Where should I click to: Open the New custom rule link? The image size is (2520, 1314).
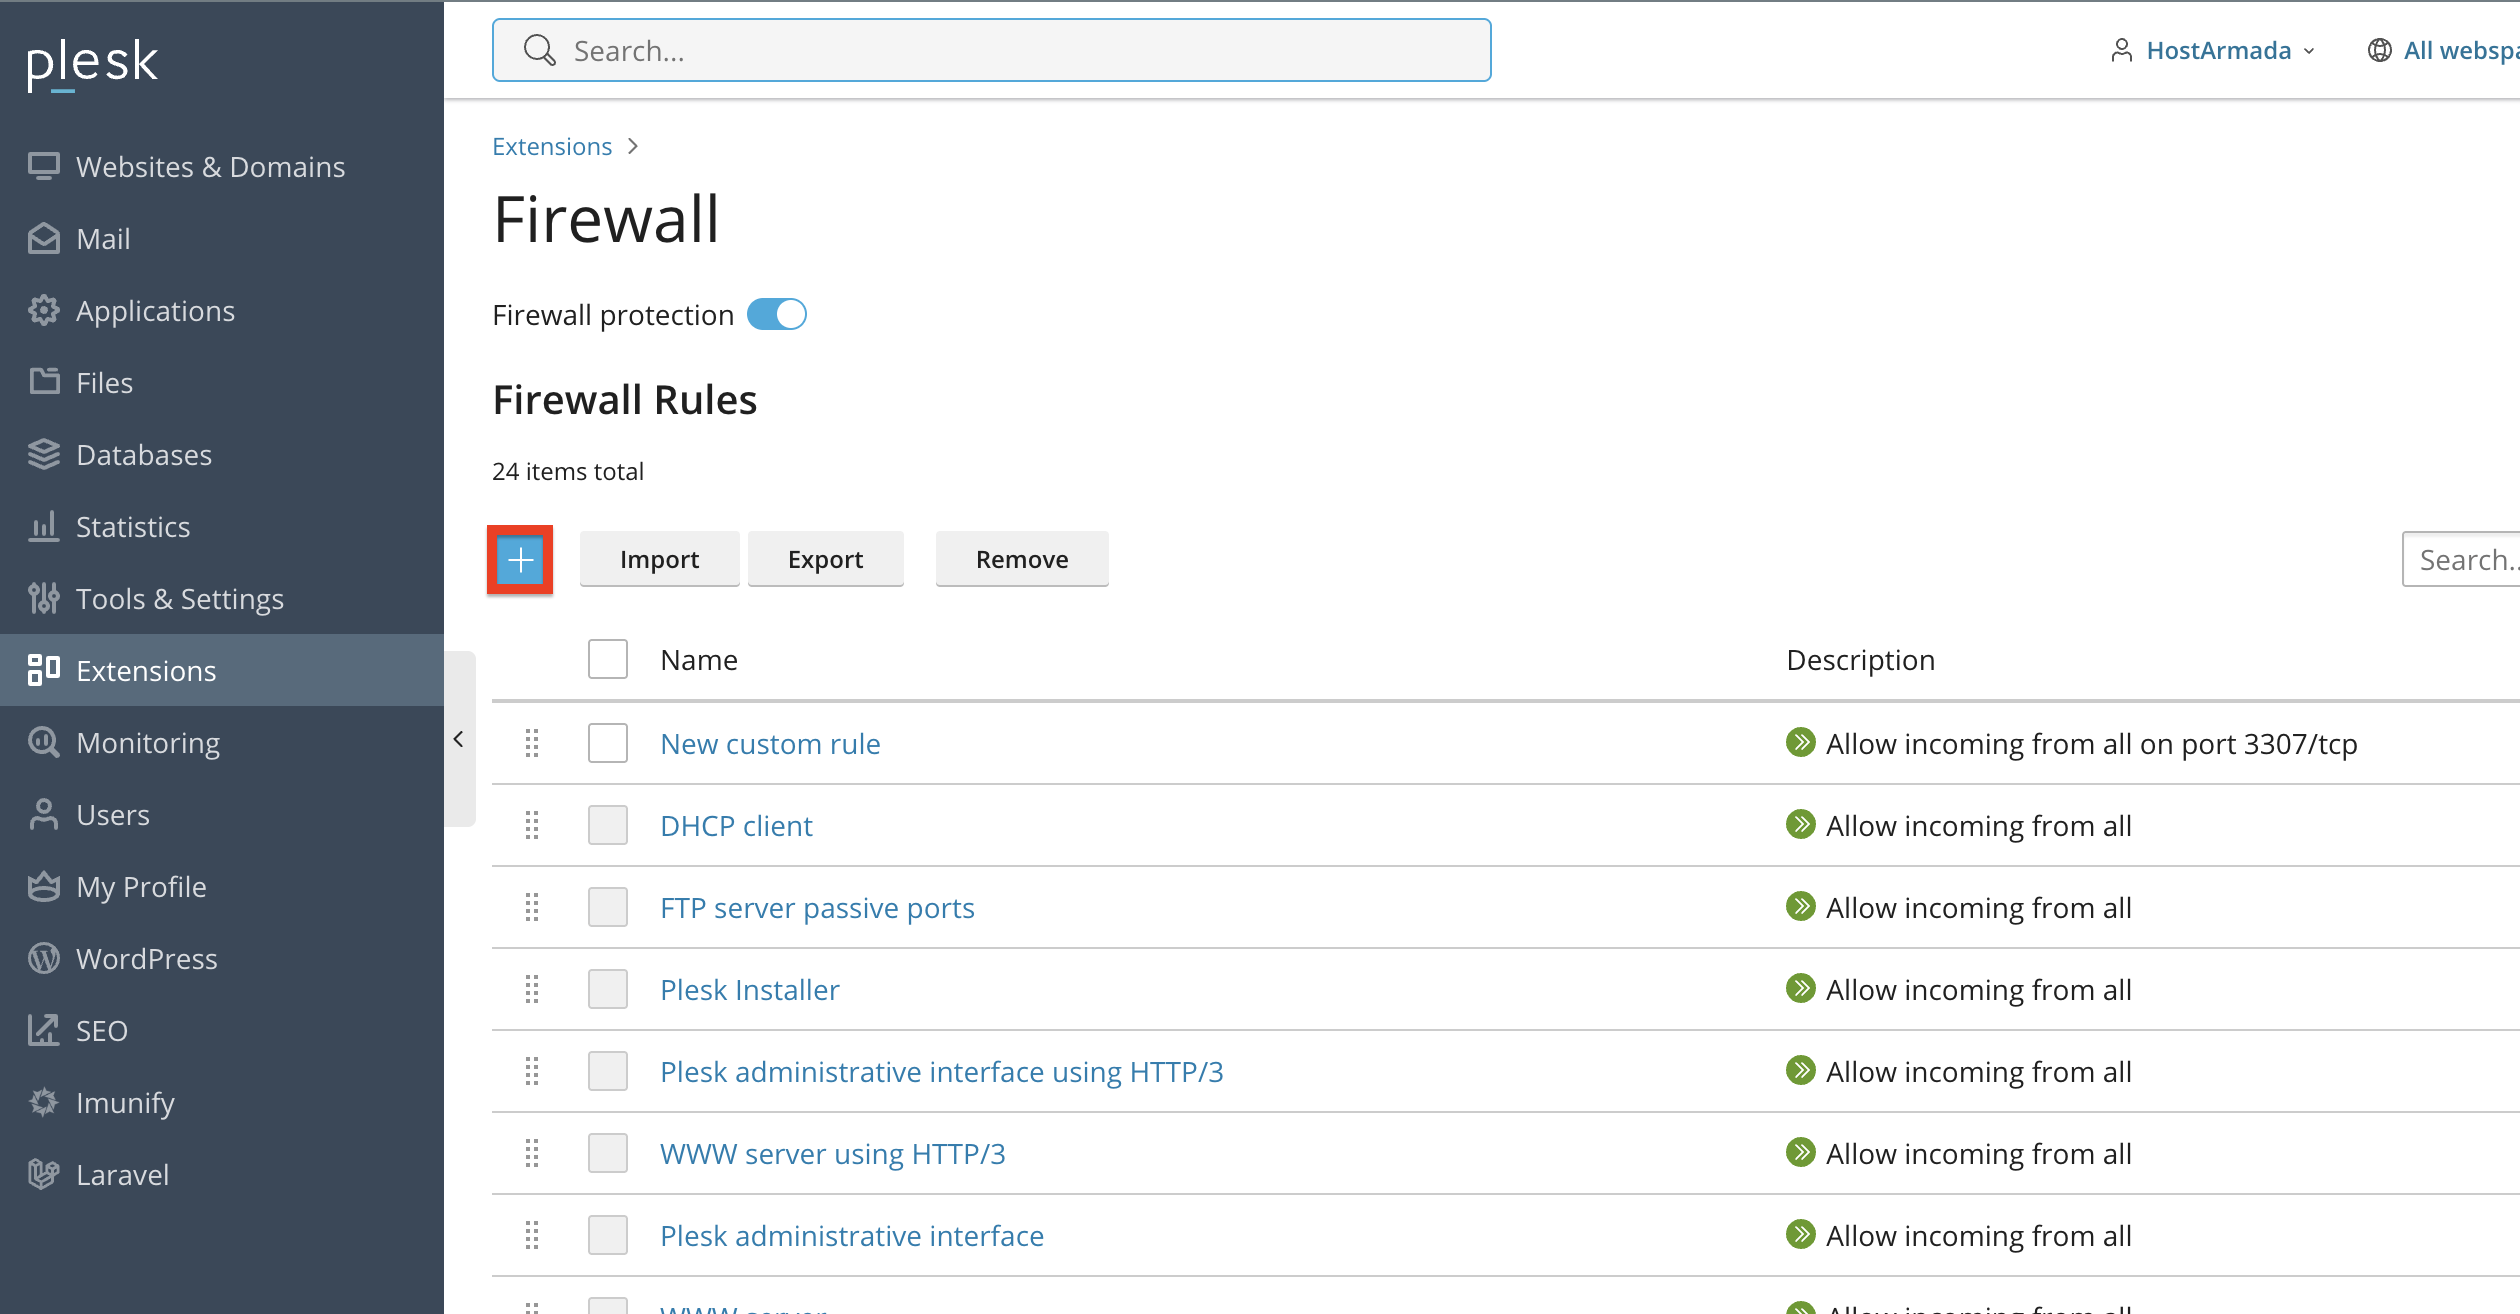coord(770,743)
